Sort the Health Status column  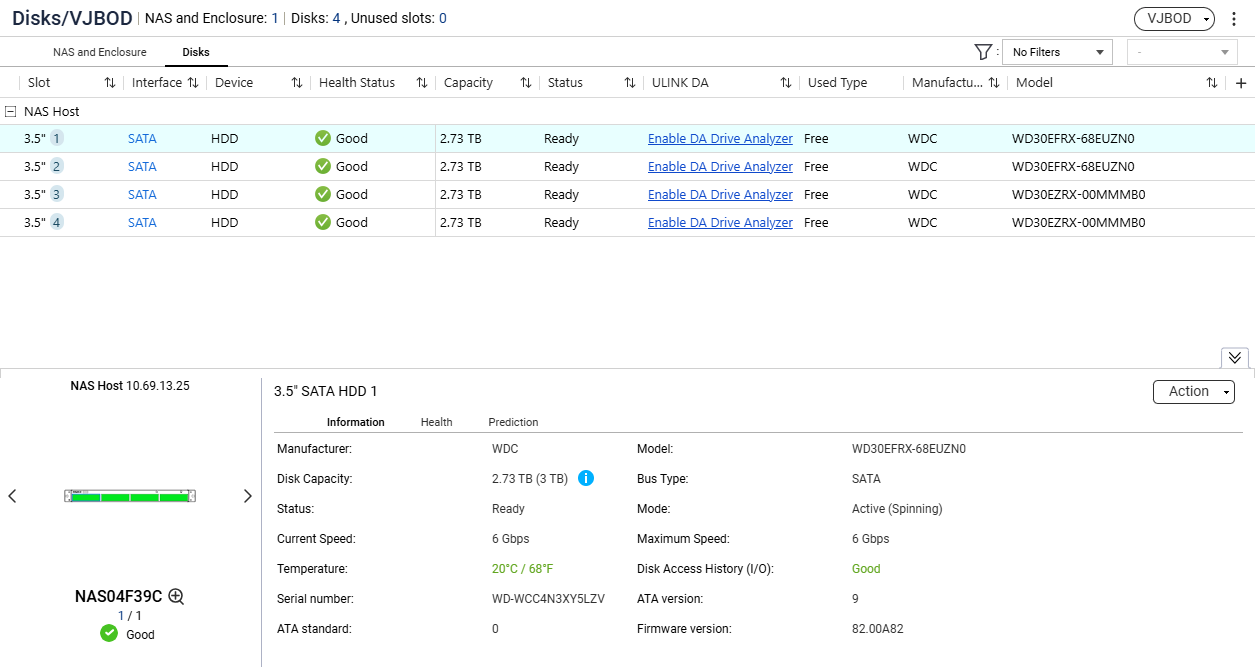pyautogui.click(x=422, y=83)
